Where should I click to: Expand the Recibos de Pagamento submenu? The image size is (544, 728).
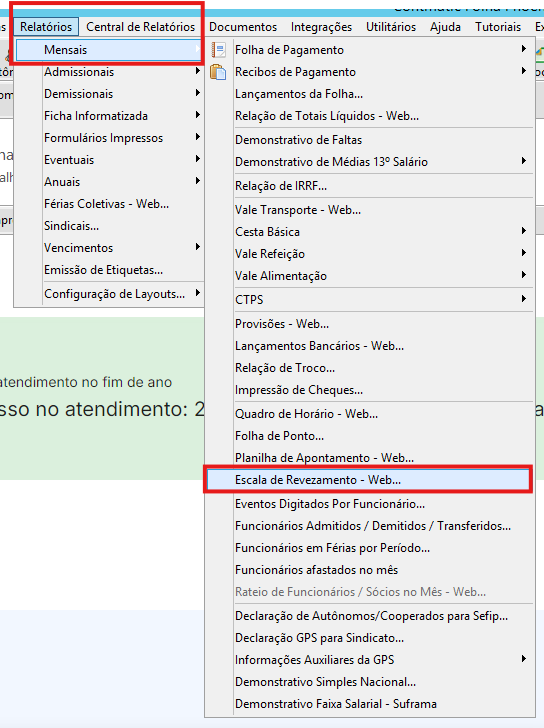[x=370, y=72]
